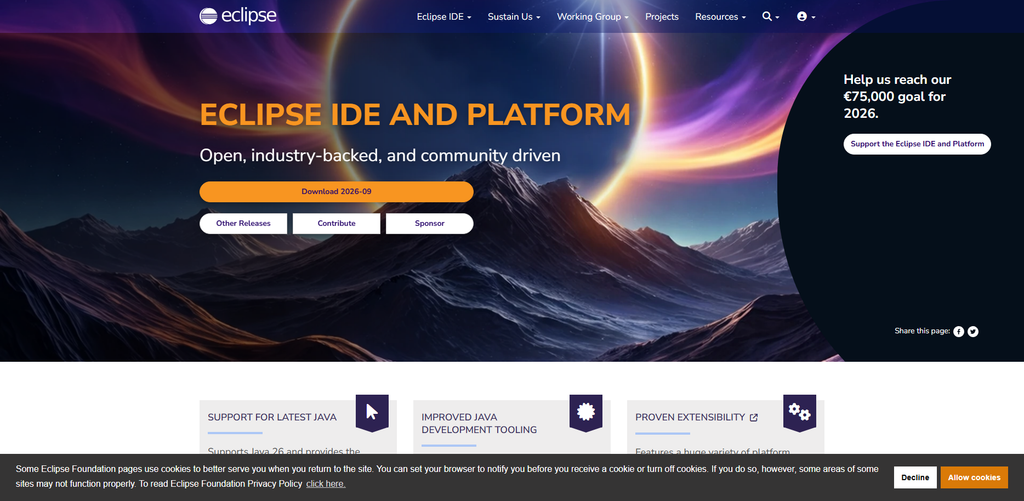Expand the Eclipse IDE menu
This screenshot has width=1024, height=501.
pos(444,17)
